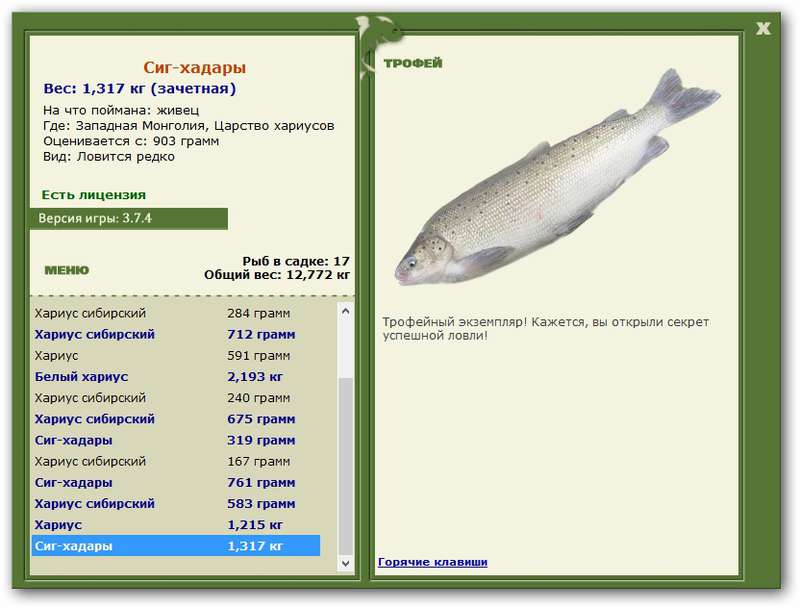The height and width of the screenshot is (608, 800).
Task: Click the Сиг-хадары title heading
Action: [194, 67]
